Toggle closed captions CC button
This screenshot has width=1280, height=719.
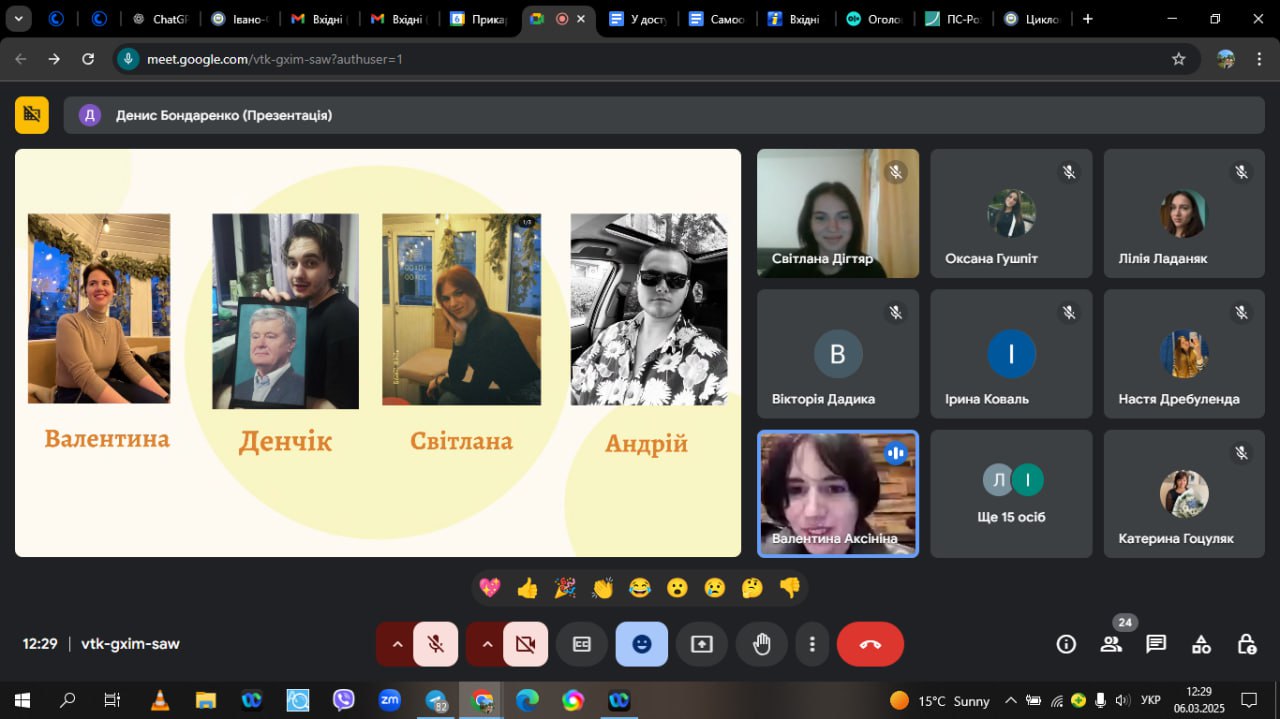[582, 644]
